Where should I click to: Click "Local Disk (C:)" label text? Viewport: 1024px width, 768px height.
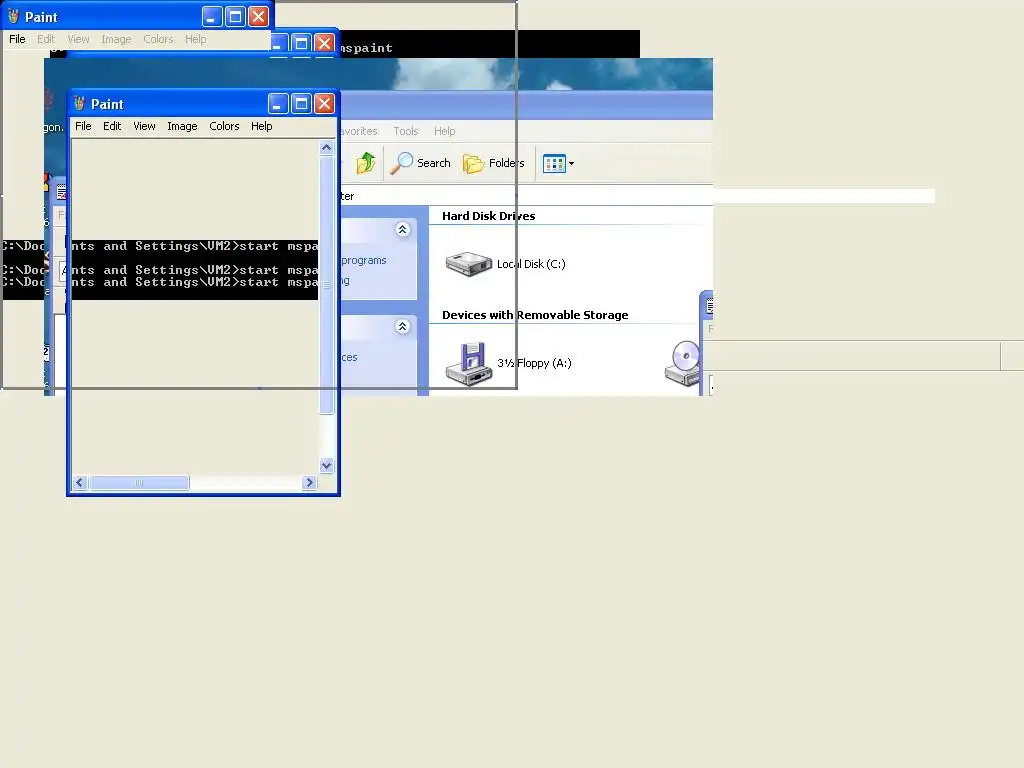[531, 264]
